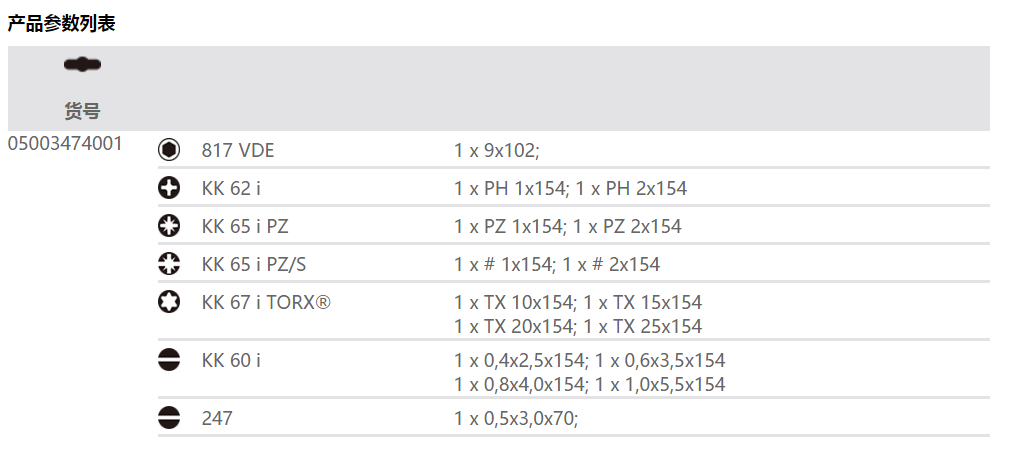
Task: Click the Phillips icon beside KK 62 i
Action: pos(169,188)
